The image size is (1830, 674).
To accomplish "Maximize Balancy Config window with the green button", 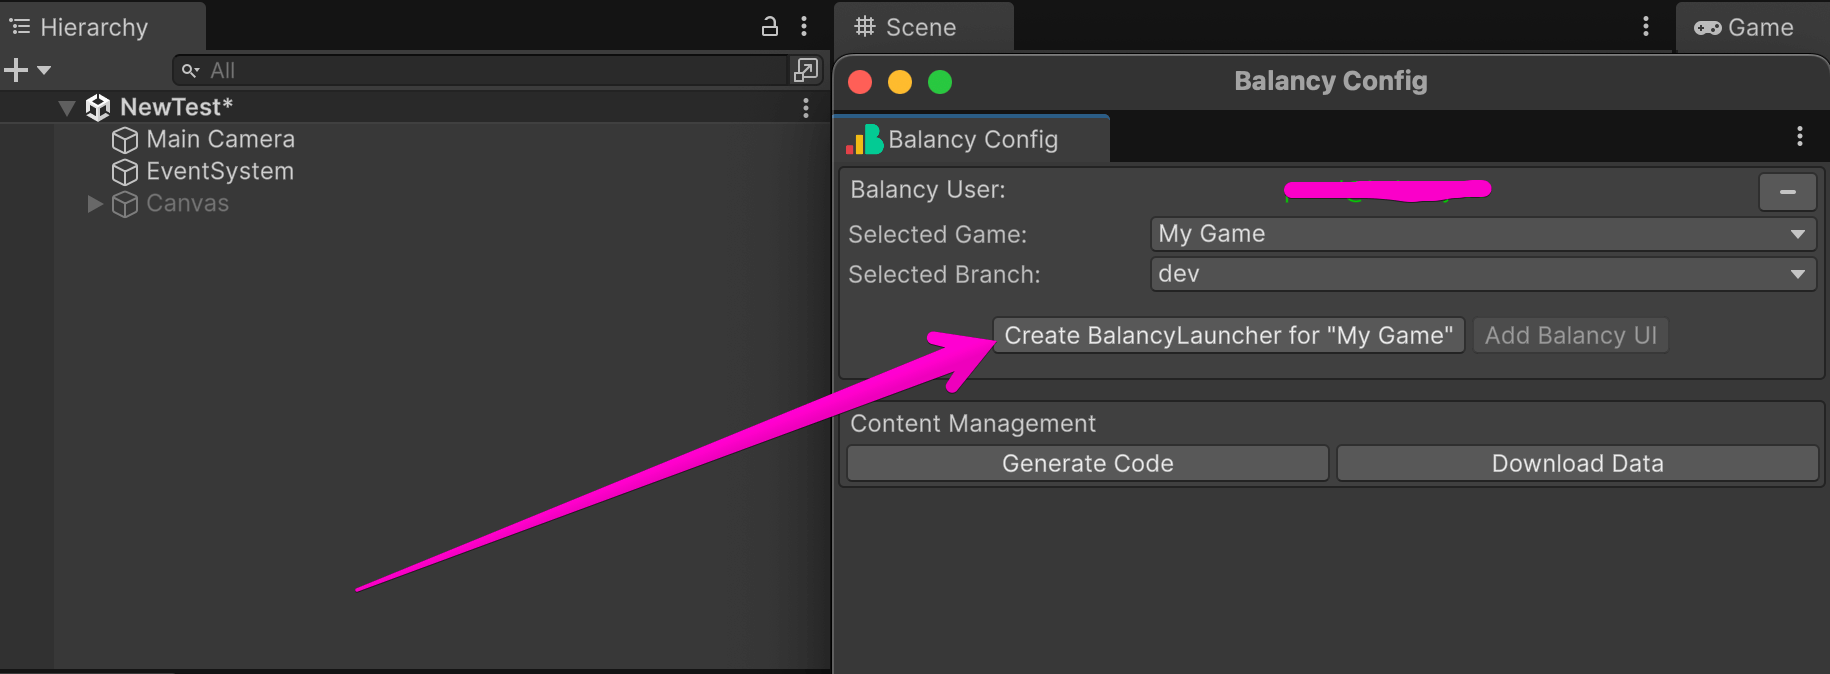I will 940,82.
